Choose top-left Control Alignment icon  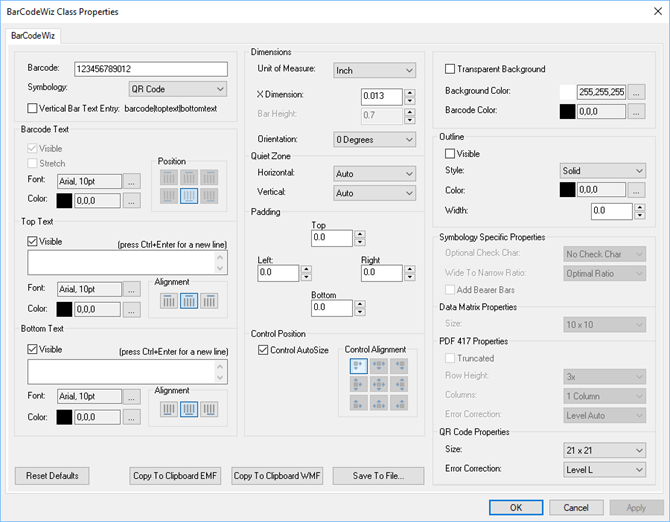click(359, 366)
